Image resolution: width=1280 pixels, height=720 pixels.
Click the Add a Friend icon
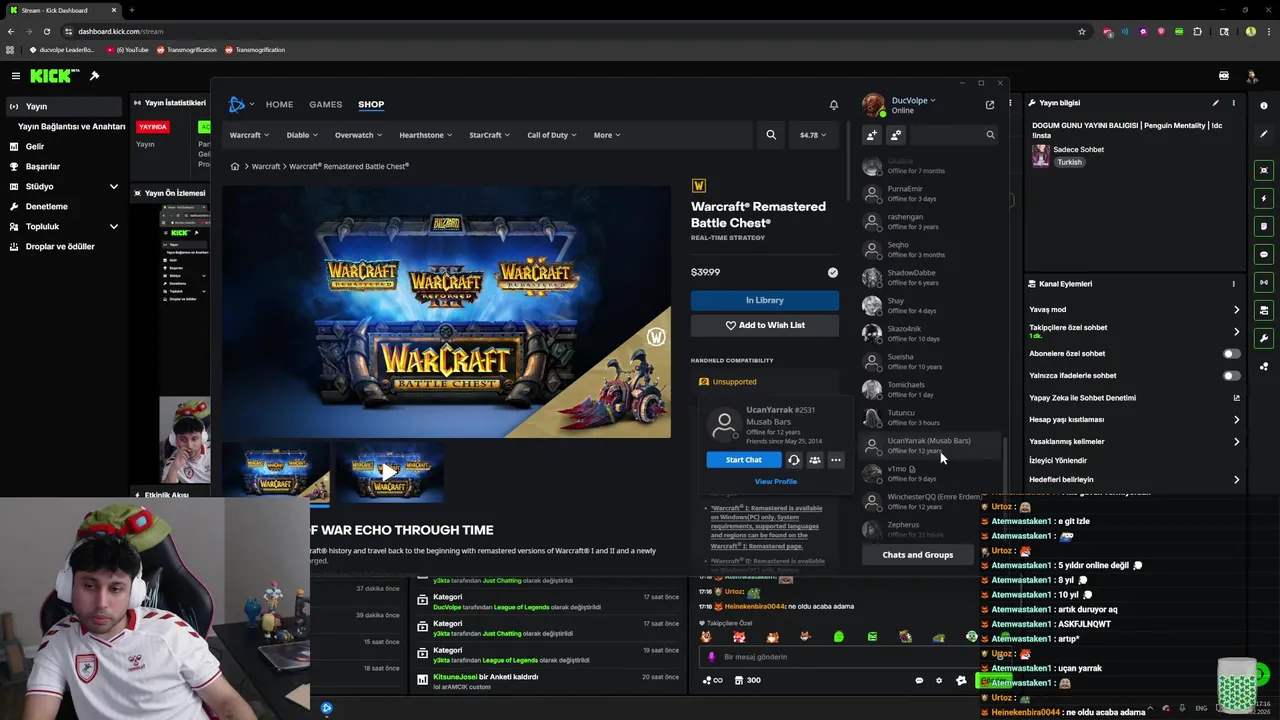click(x=872, y=135)
